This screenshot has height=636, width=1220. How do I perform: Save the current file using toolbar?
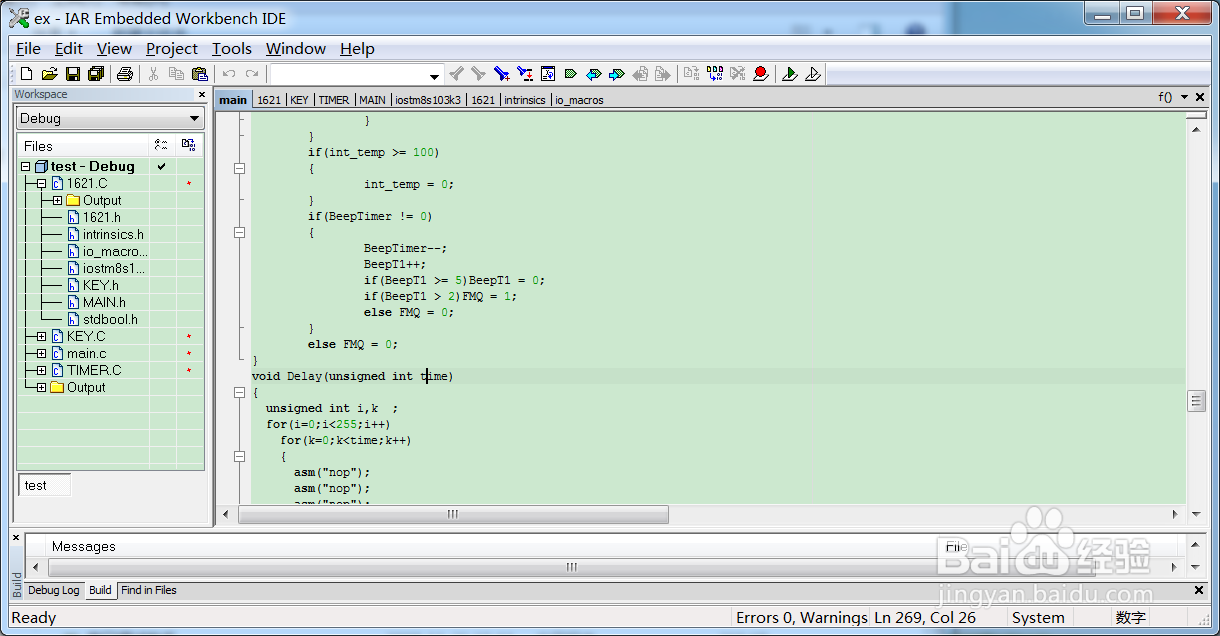click(72, 74)
